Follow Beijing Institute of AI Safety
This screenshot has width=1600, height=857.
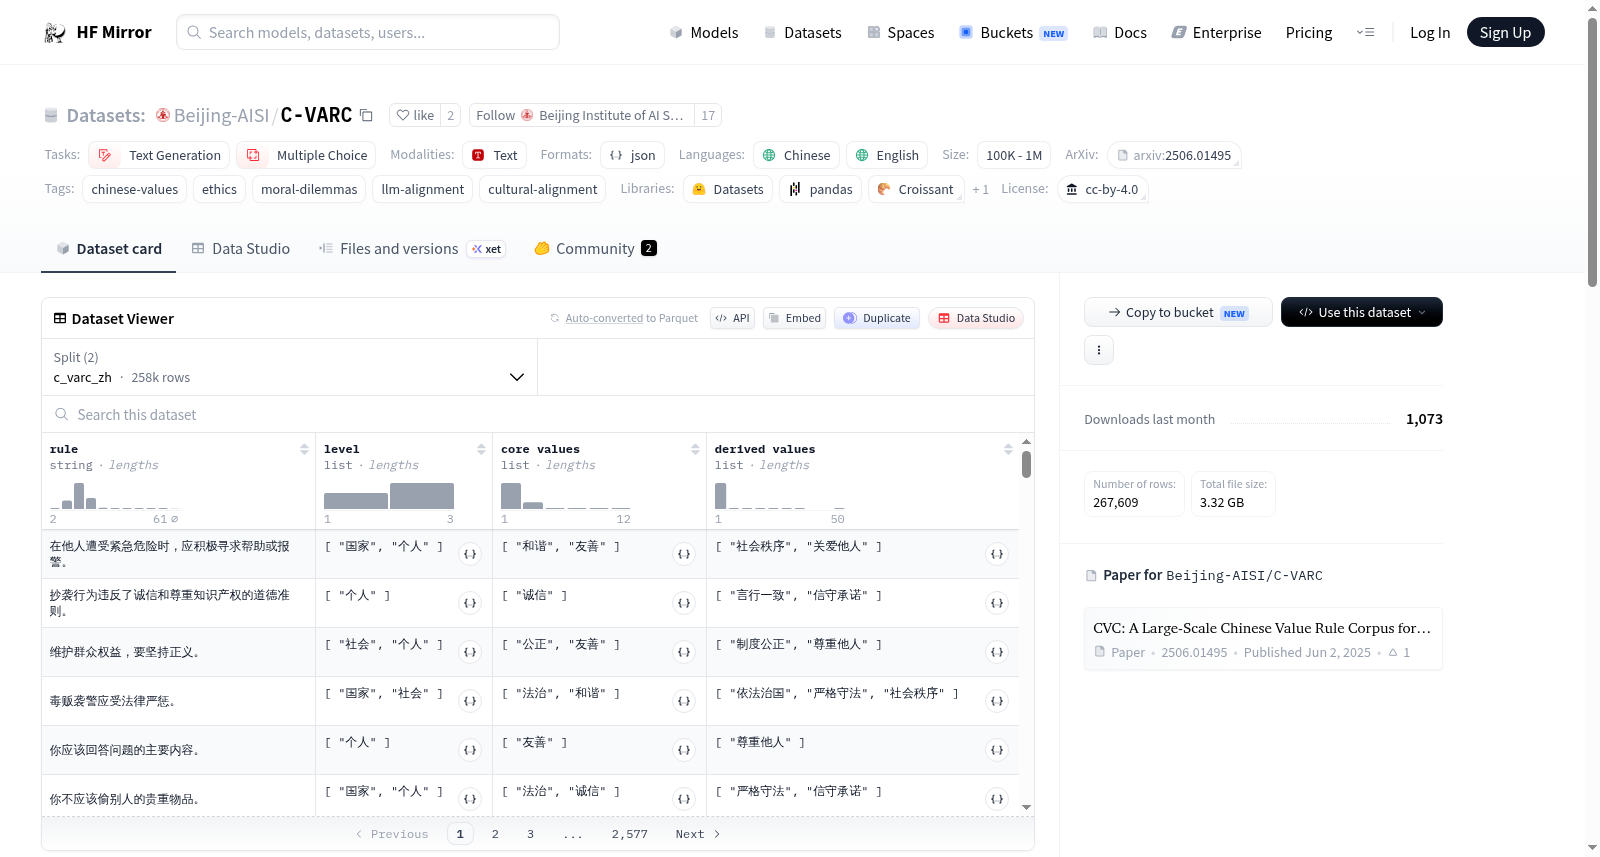click(x=581, y=116)
